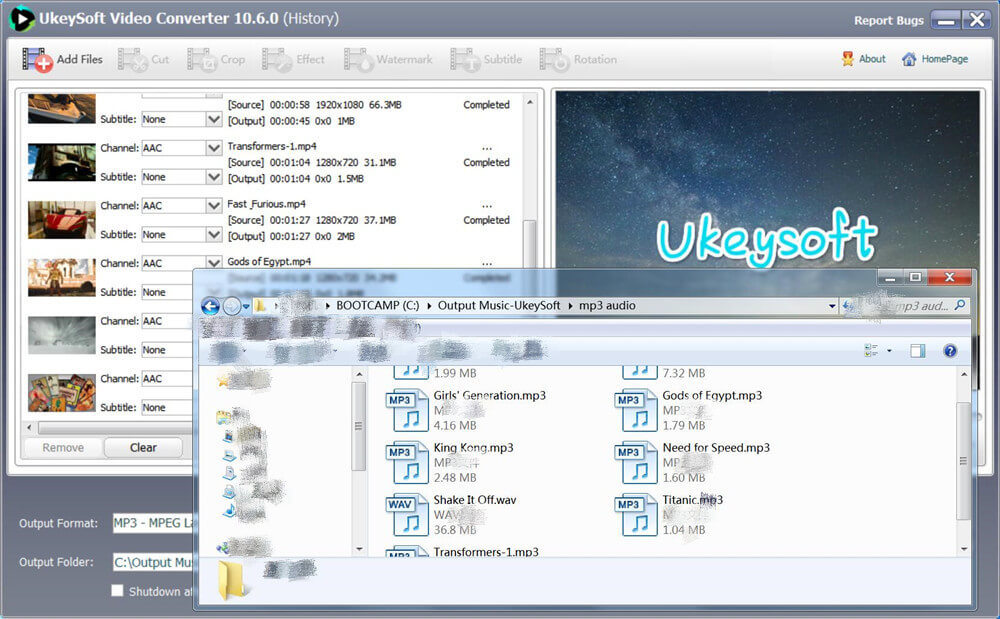Select Transformers-1.mp4 thumbnail
The image size is (1000, 619).
pos(62,162)
